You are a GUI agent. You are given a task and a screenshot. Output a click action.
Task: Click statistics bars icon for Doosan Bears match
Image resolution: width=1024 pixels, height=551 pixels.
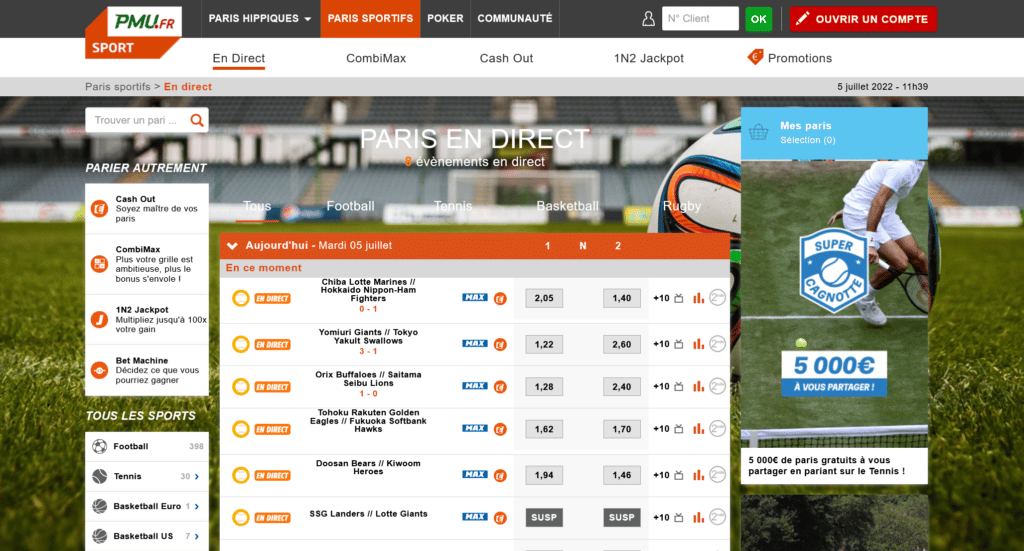tap(699, 475)
